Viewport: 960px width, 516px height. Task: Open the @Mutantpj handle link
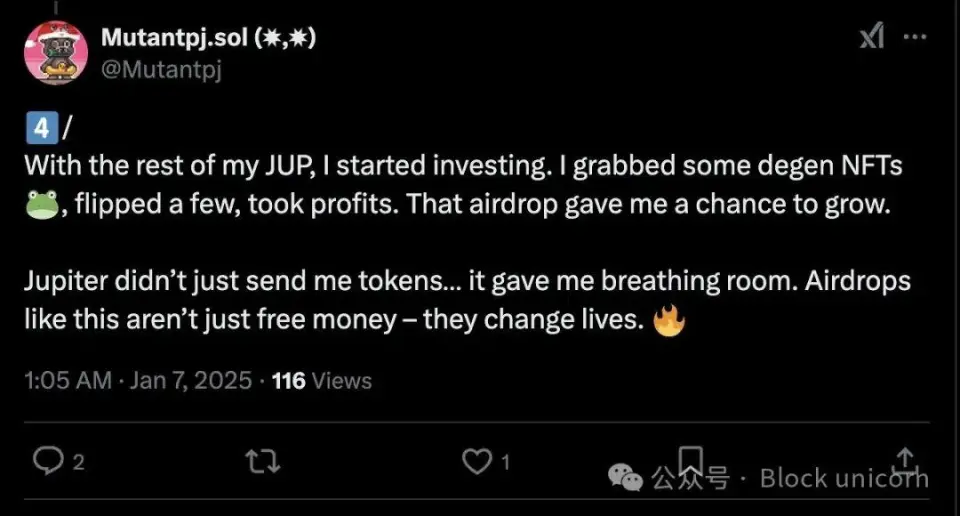point(161,68)
